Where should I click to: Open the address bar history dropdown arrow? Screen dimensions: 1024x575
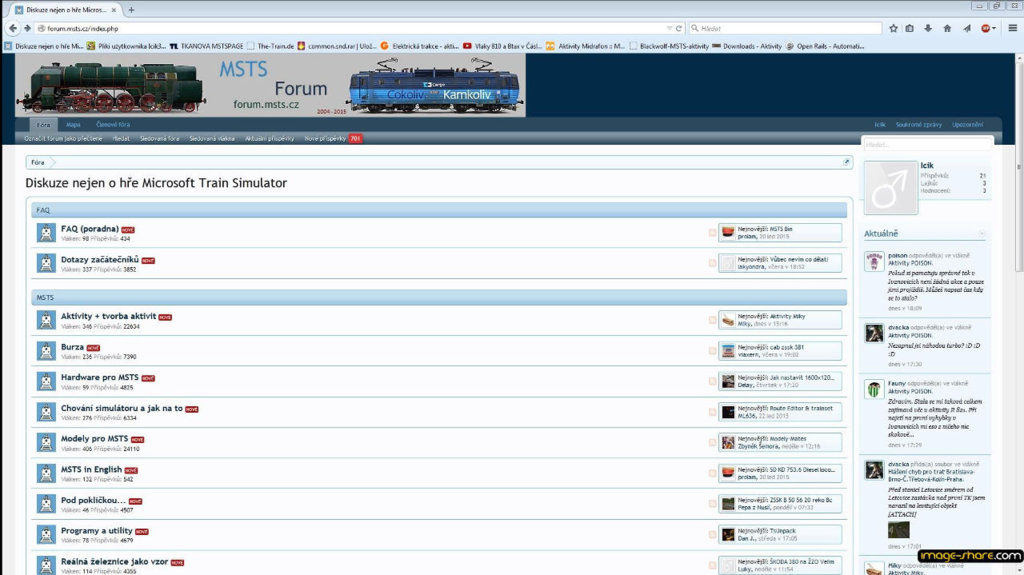(669, 28)
